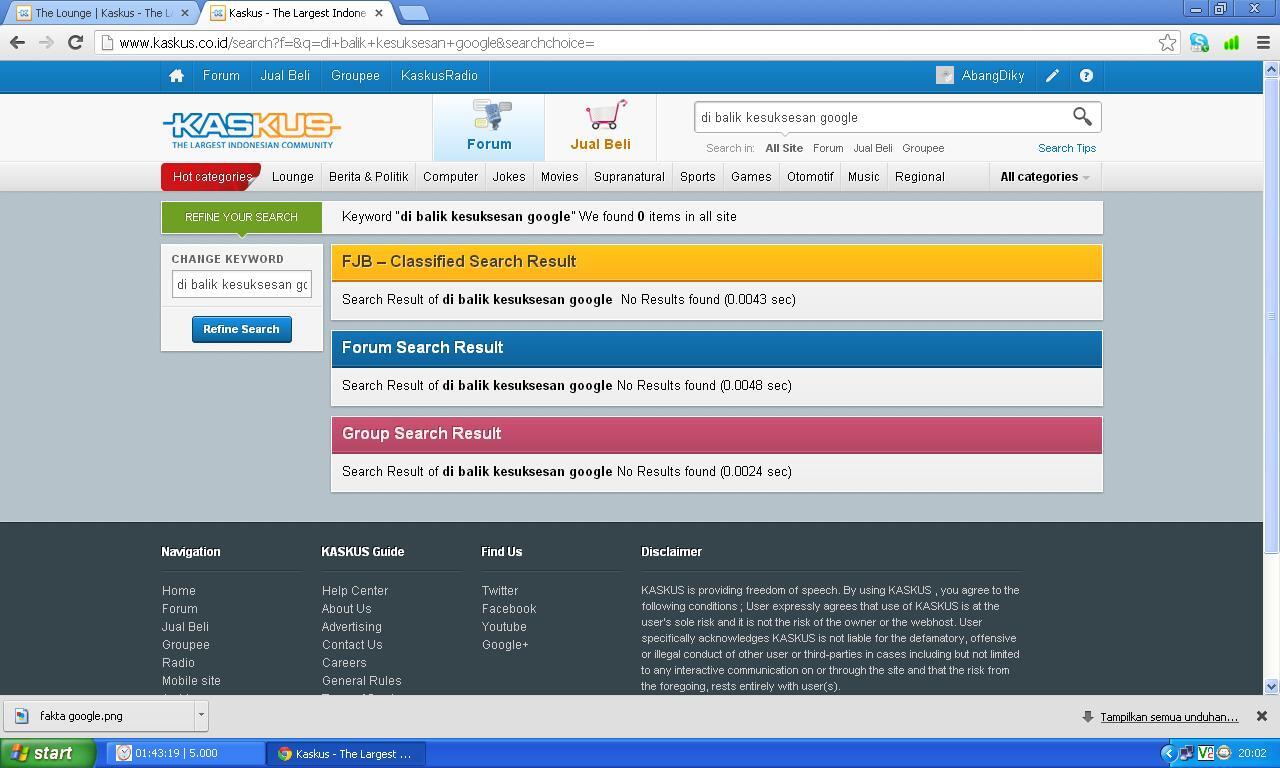Open Twitter link under Find Us
This screenshot has height=768, width=1280.
click(x=500, y=591)
